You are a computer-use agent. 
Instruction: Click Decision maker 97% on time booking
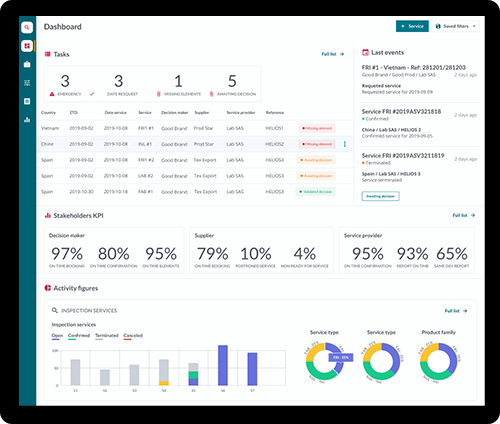point(67,257)
